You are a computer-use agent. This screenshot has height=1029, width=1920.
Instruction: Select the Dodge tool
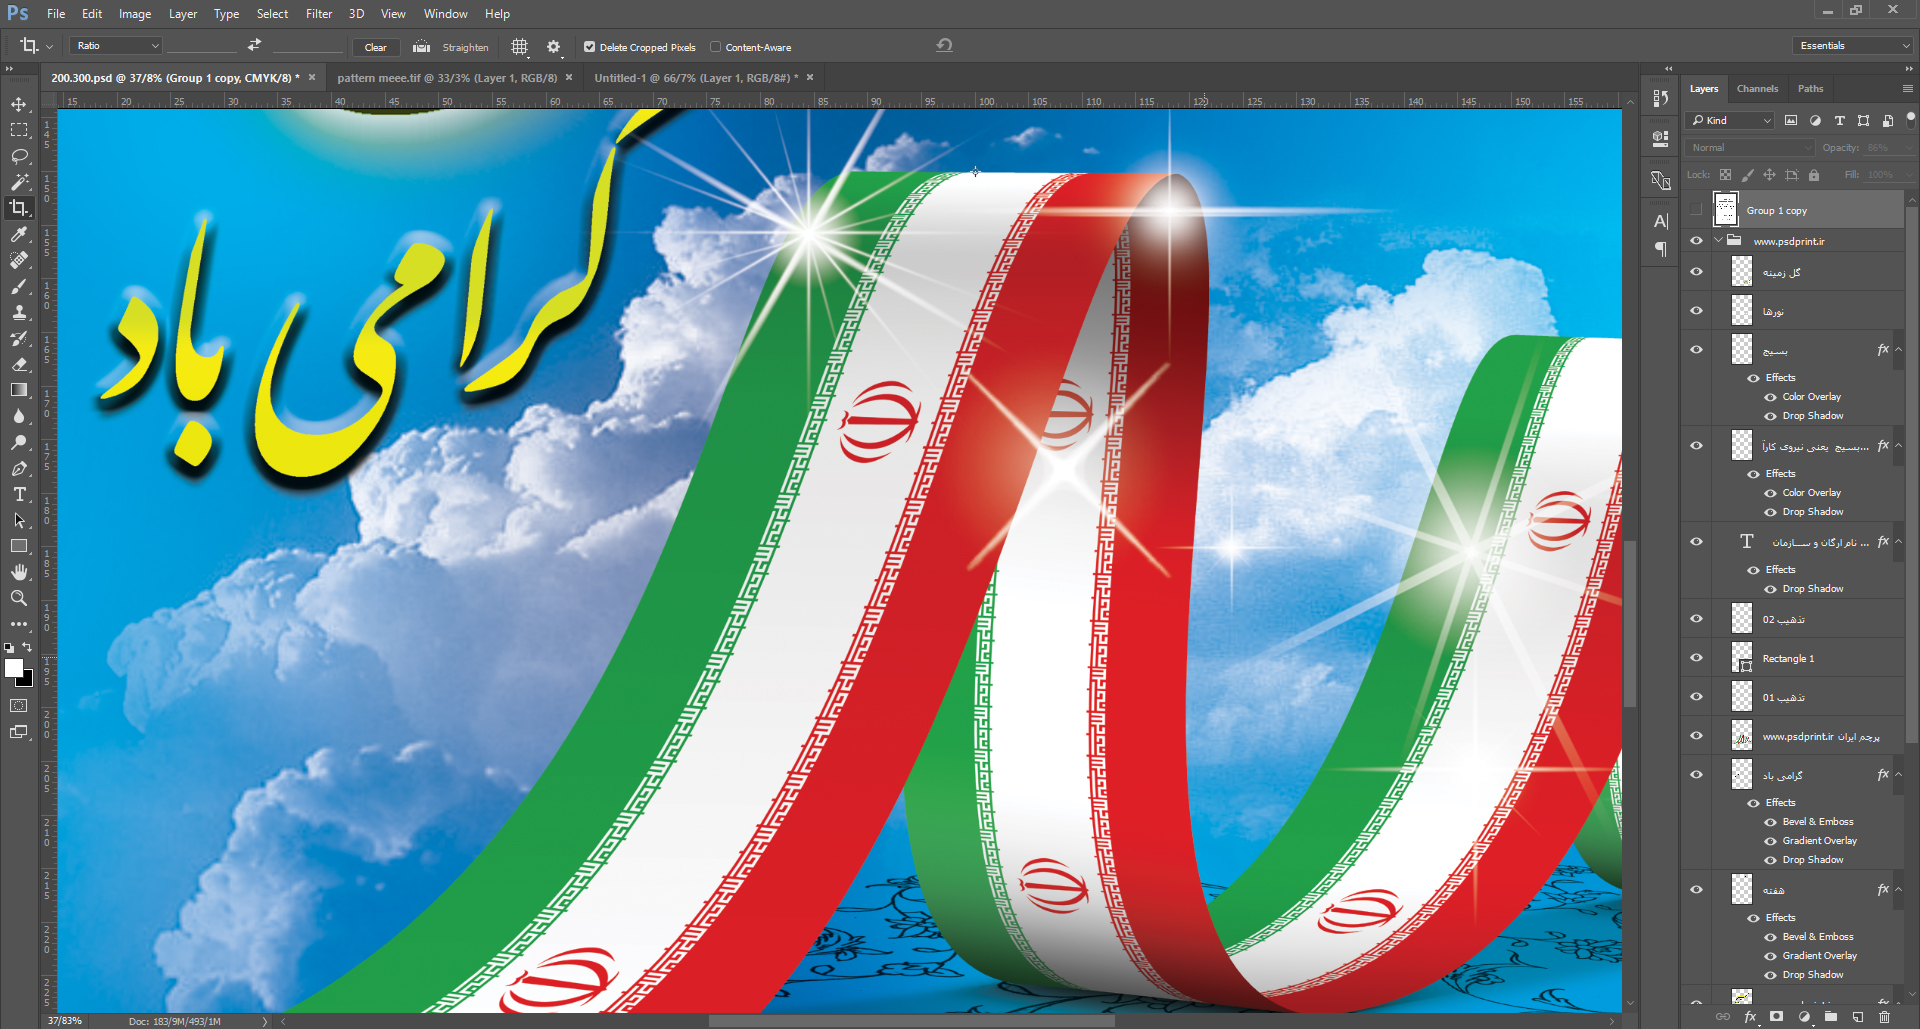click(x=19, y=442)
